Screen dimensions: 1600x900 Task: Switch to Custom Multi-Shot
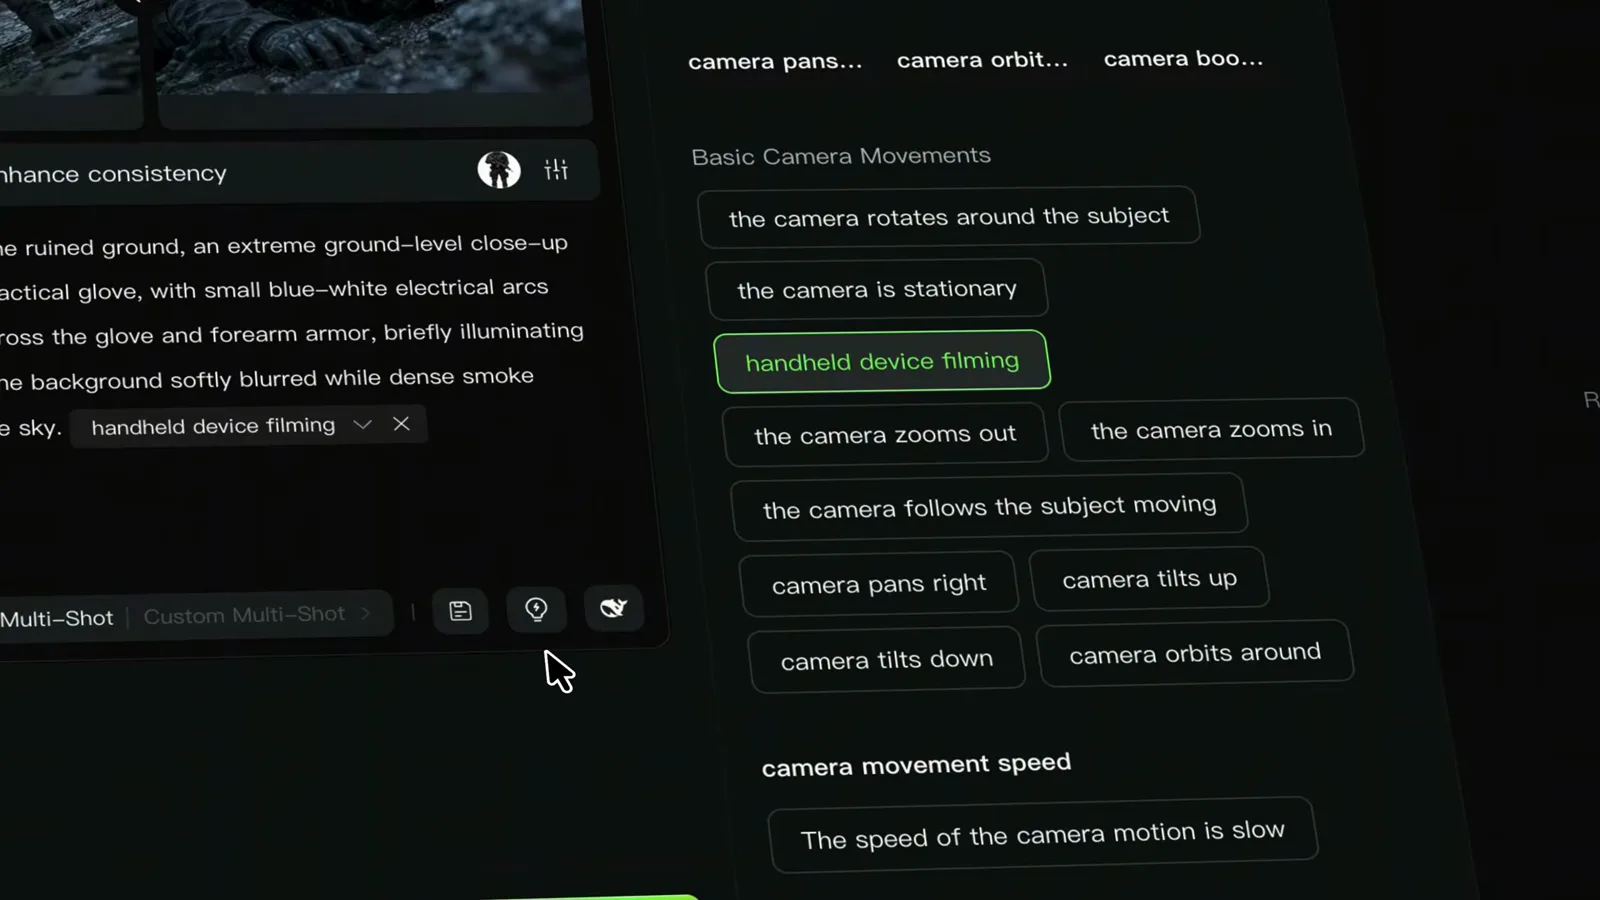pos(244,615)
